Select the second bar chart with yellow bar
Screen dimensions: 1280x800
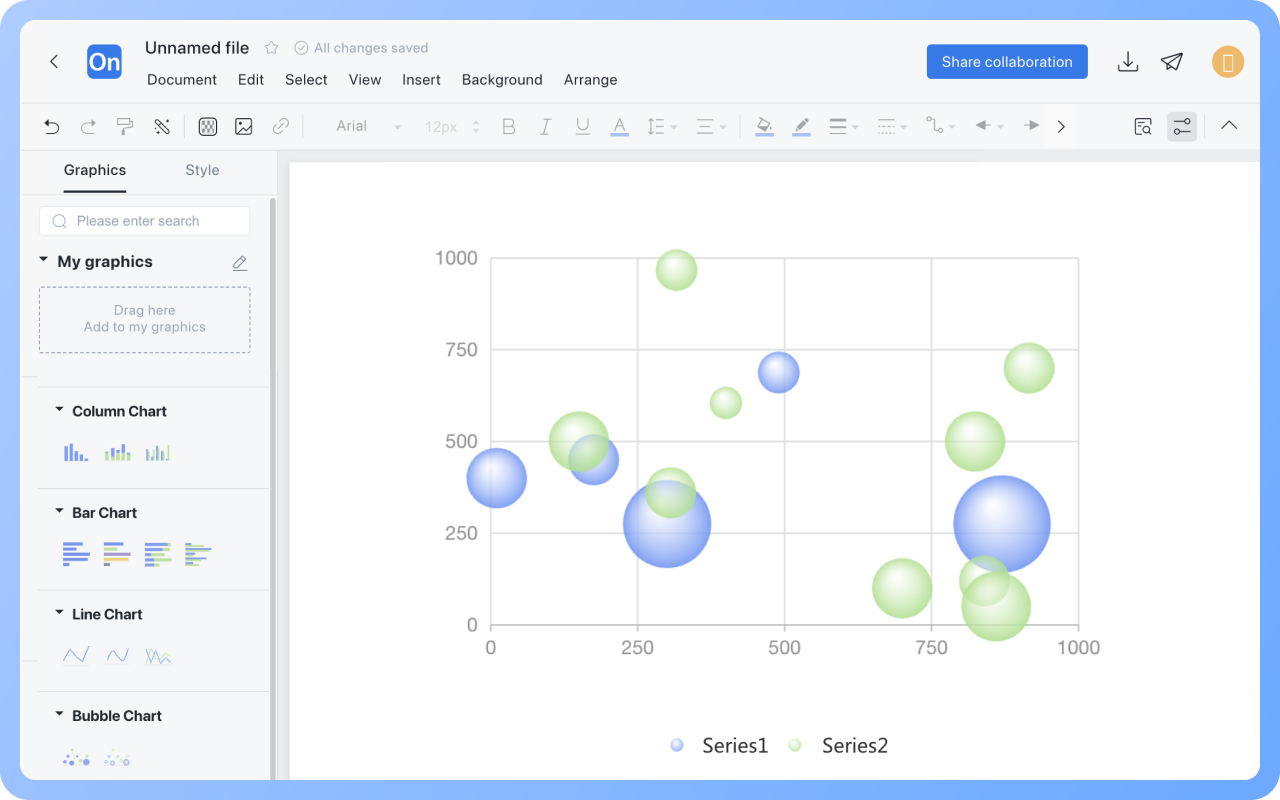coord(117,554)
